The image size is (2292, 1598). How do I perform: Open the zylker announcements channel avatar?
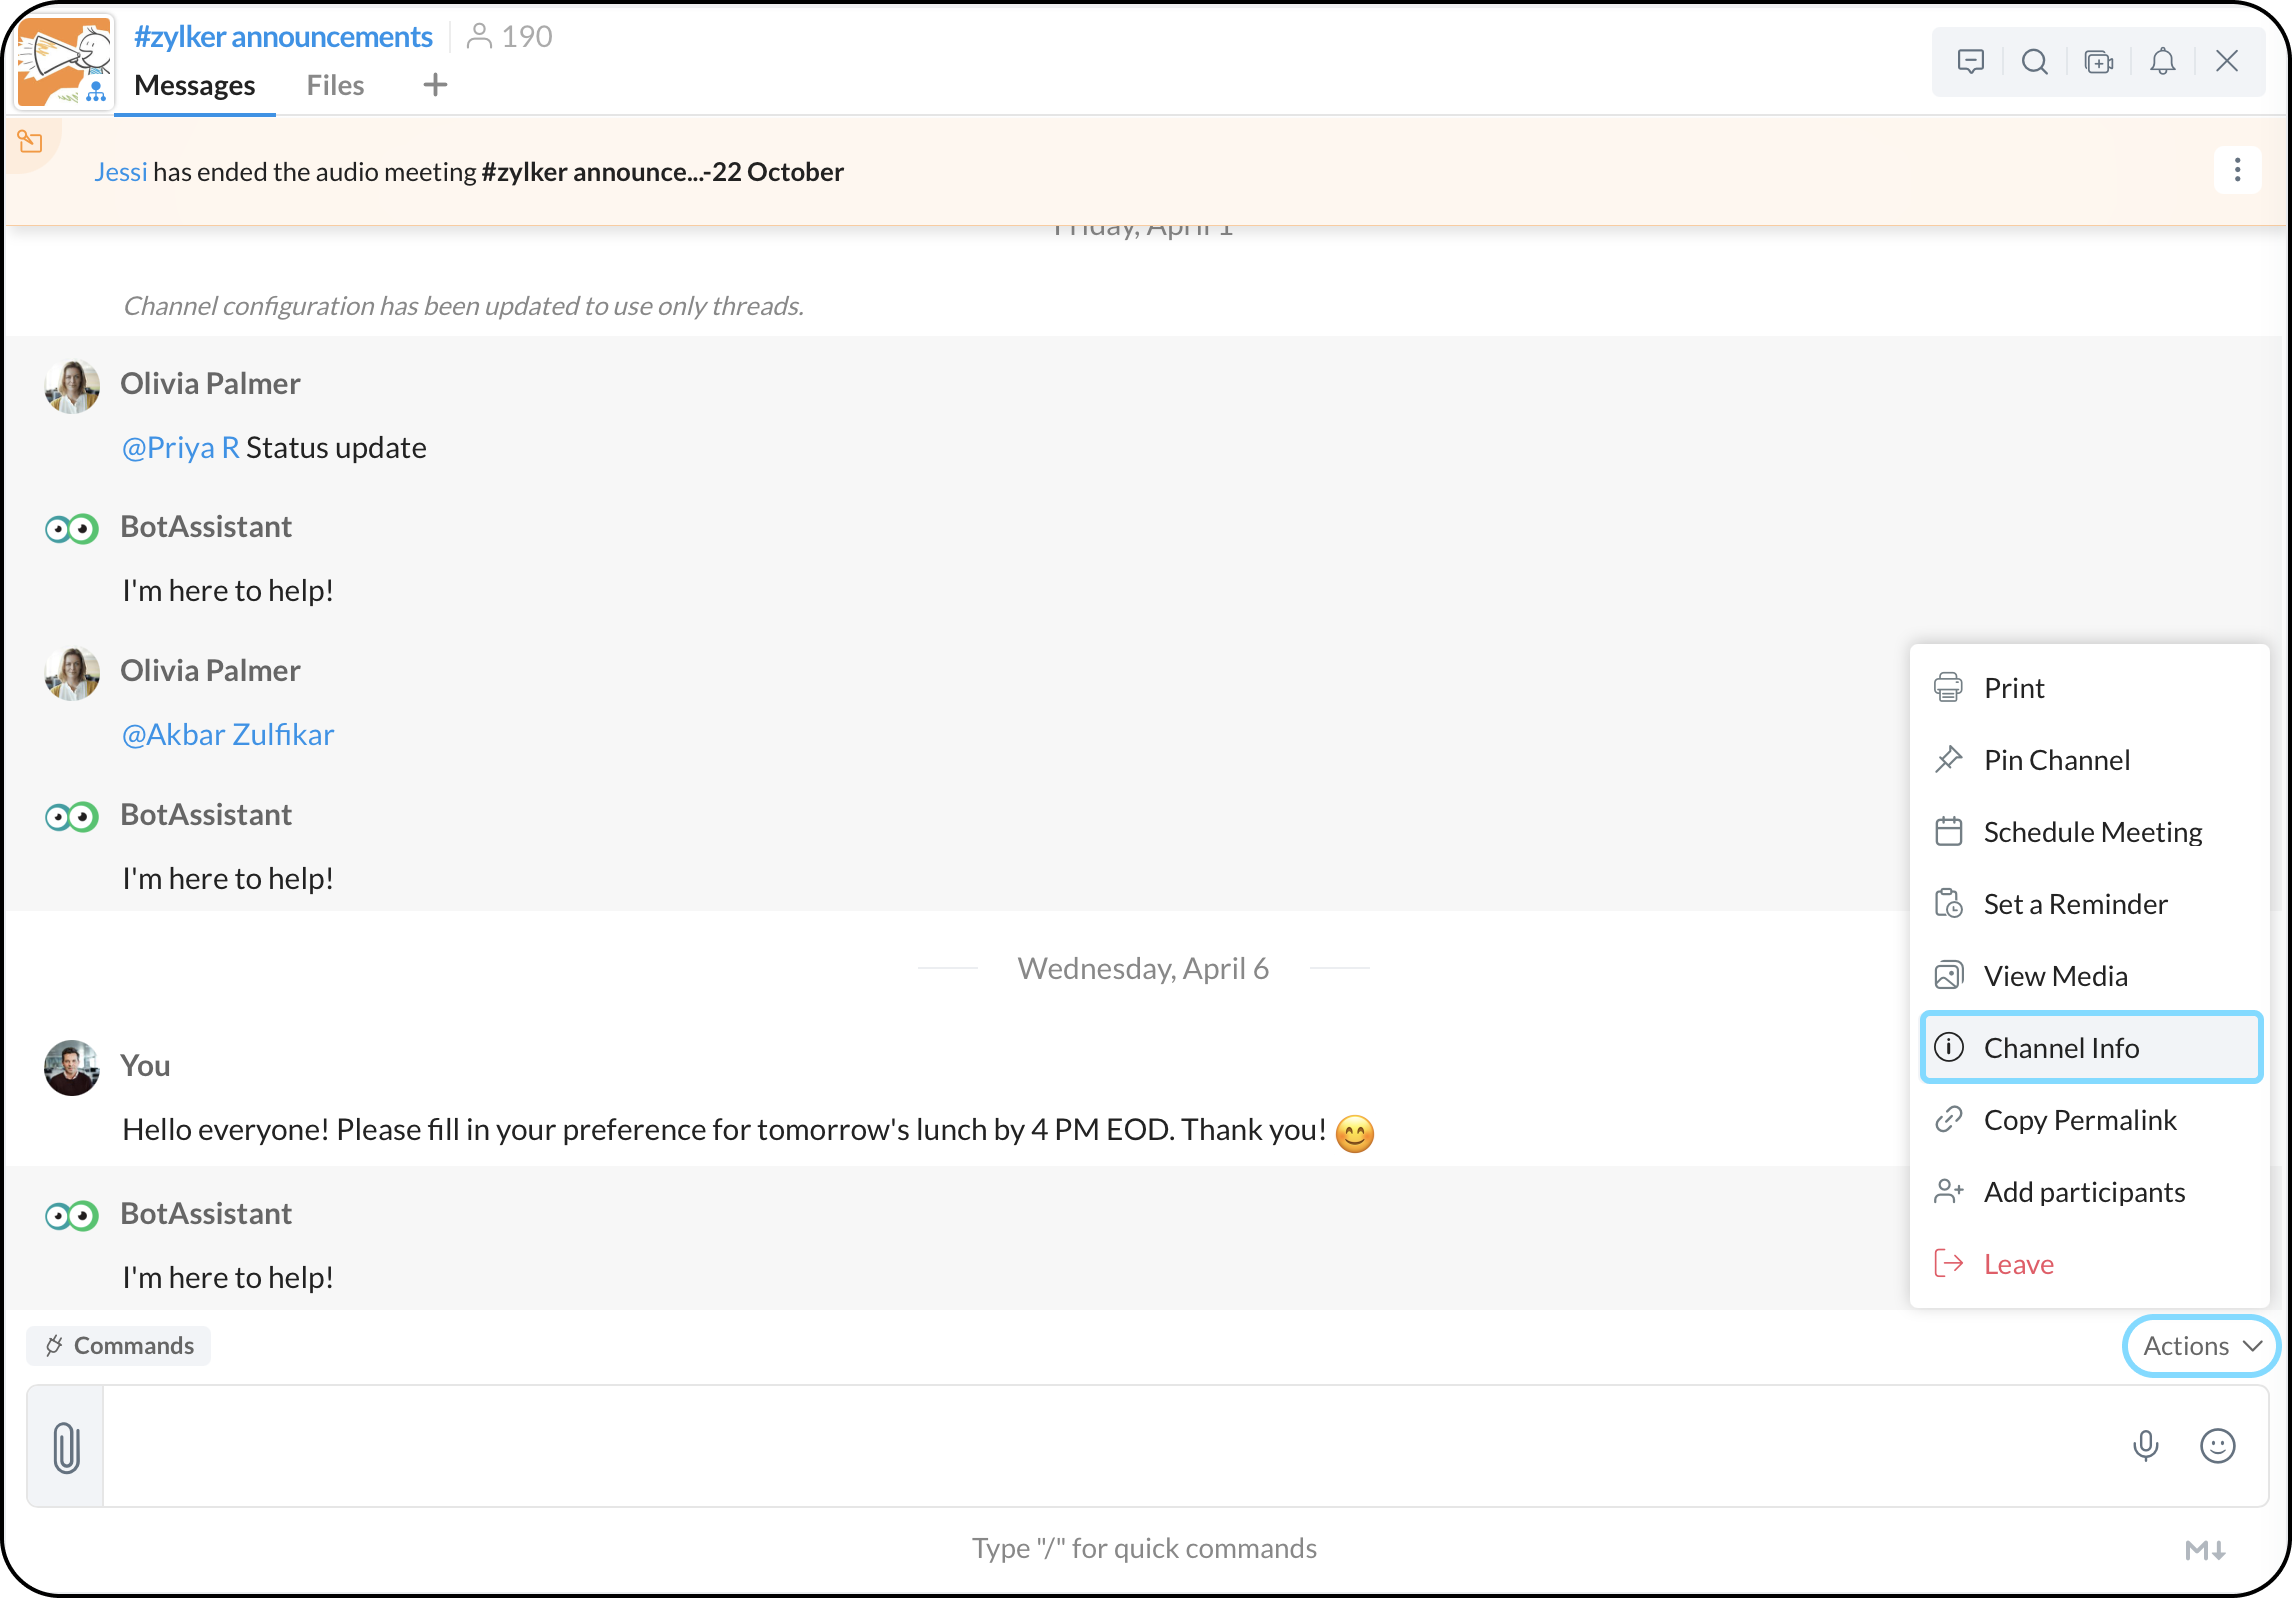(64, 61)
